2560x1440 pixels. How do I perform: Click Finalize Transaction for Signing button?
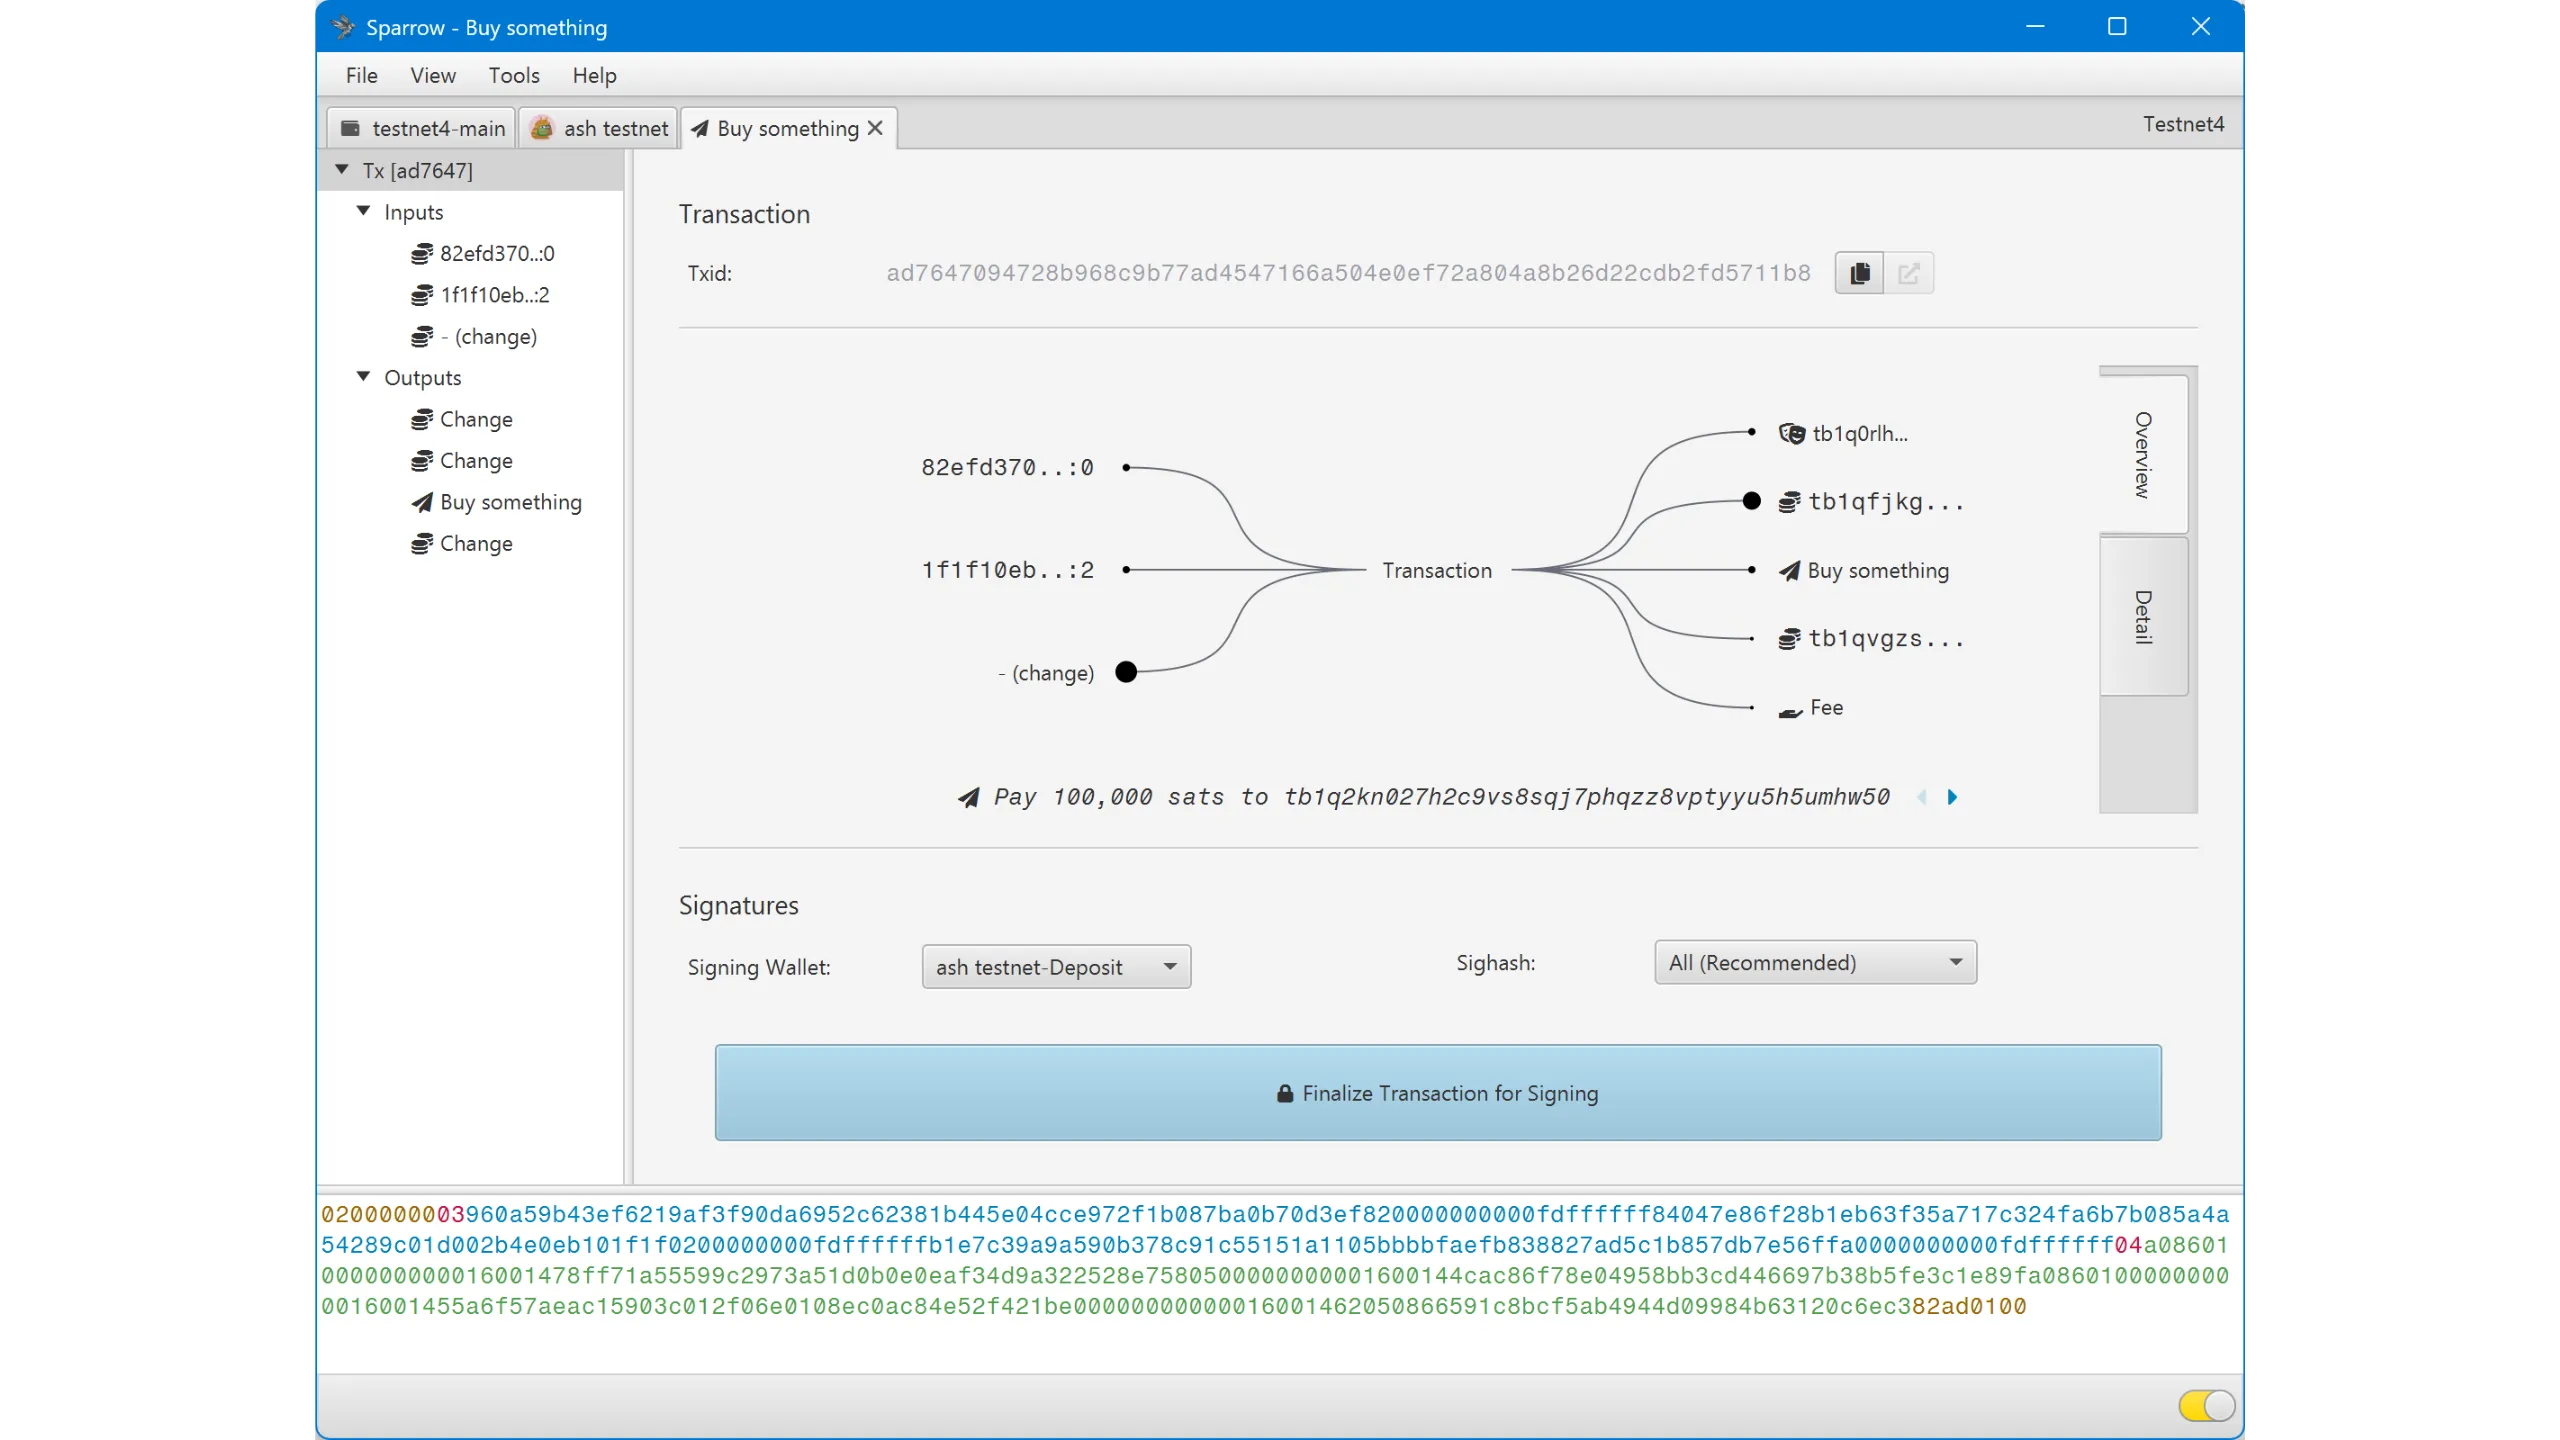[x=1437, y=1093]
